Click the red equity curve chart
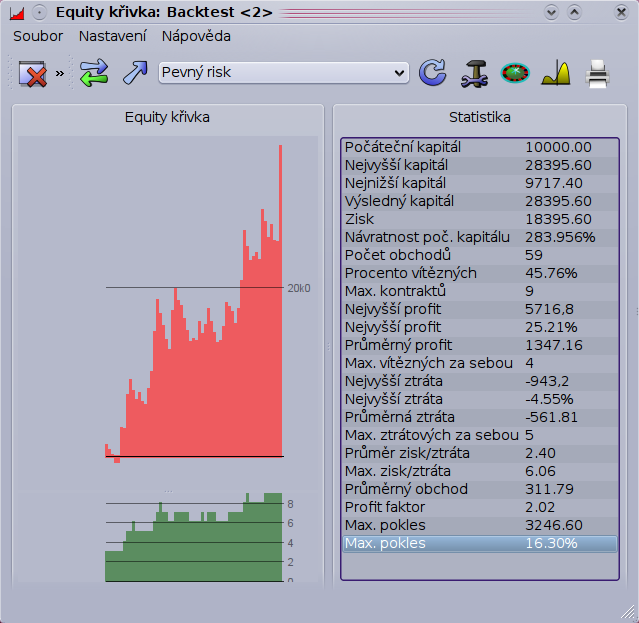Image resolution: width=639 pixels, height=623 pixels. [194, 304]
